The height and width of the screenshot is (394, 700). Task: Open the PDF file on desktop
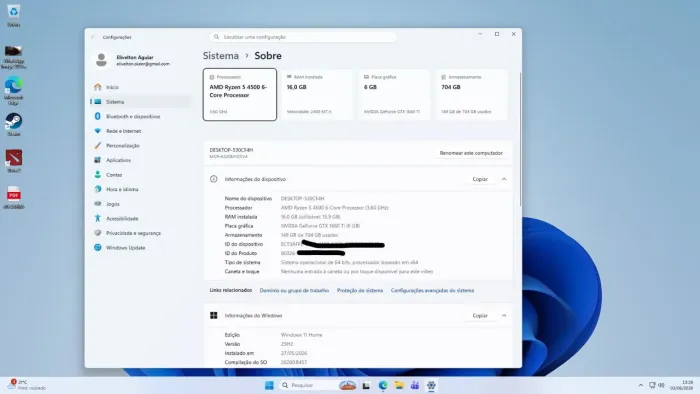pos(13,198)
